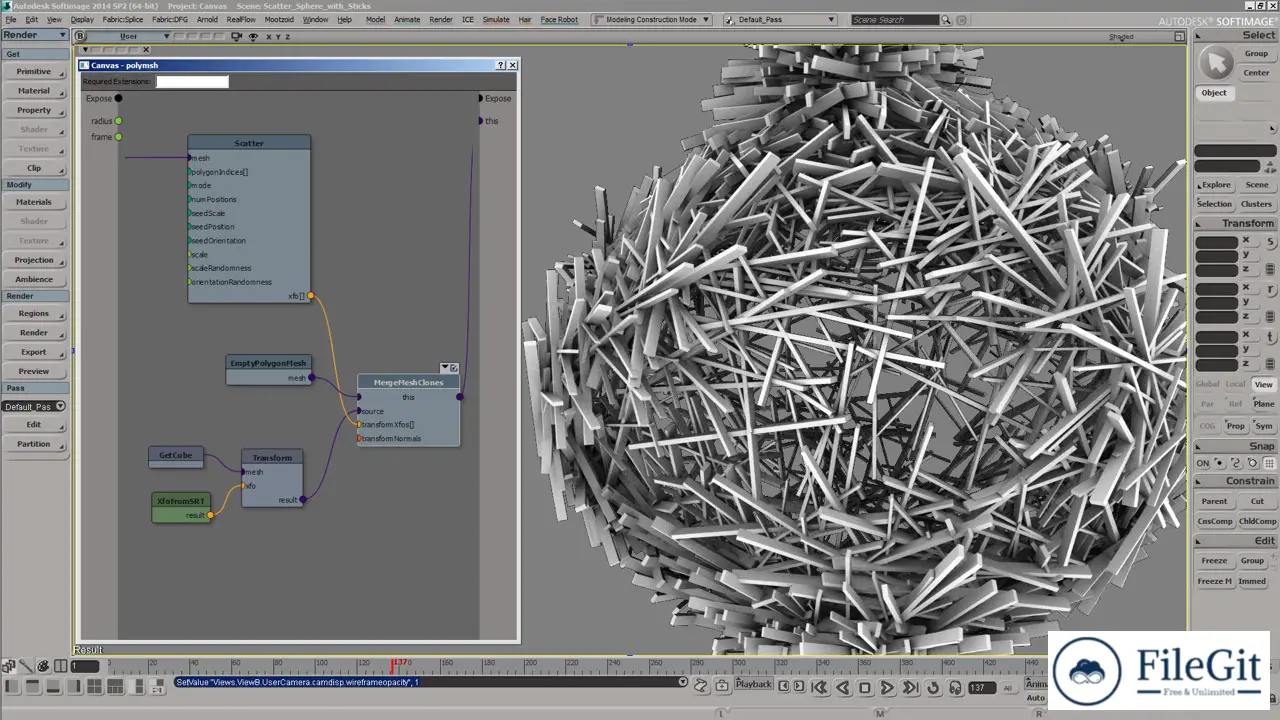Click the play forward button

tap(887, 688)
